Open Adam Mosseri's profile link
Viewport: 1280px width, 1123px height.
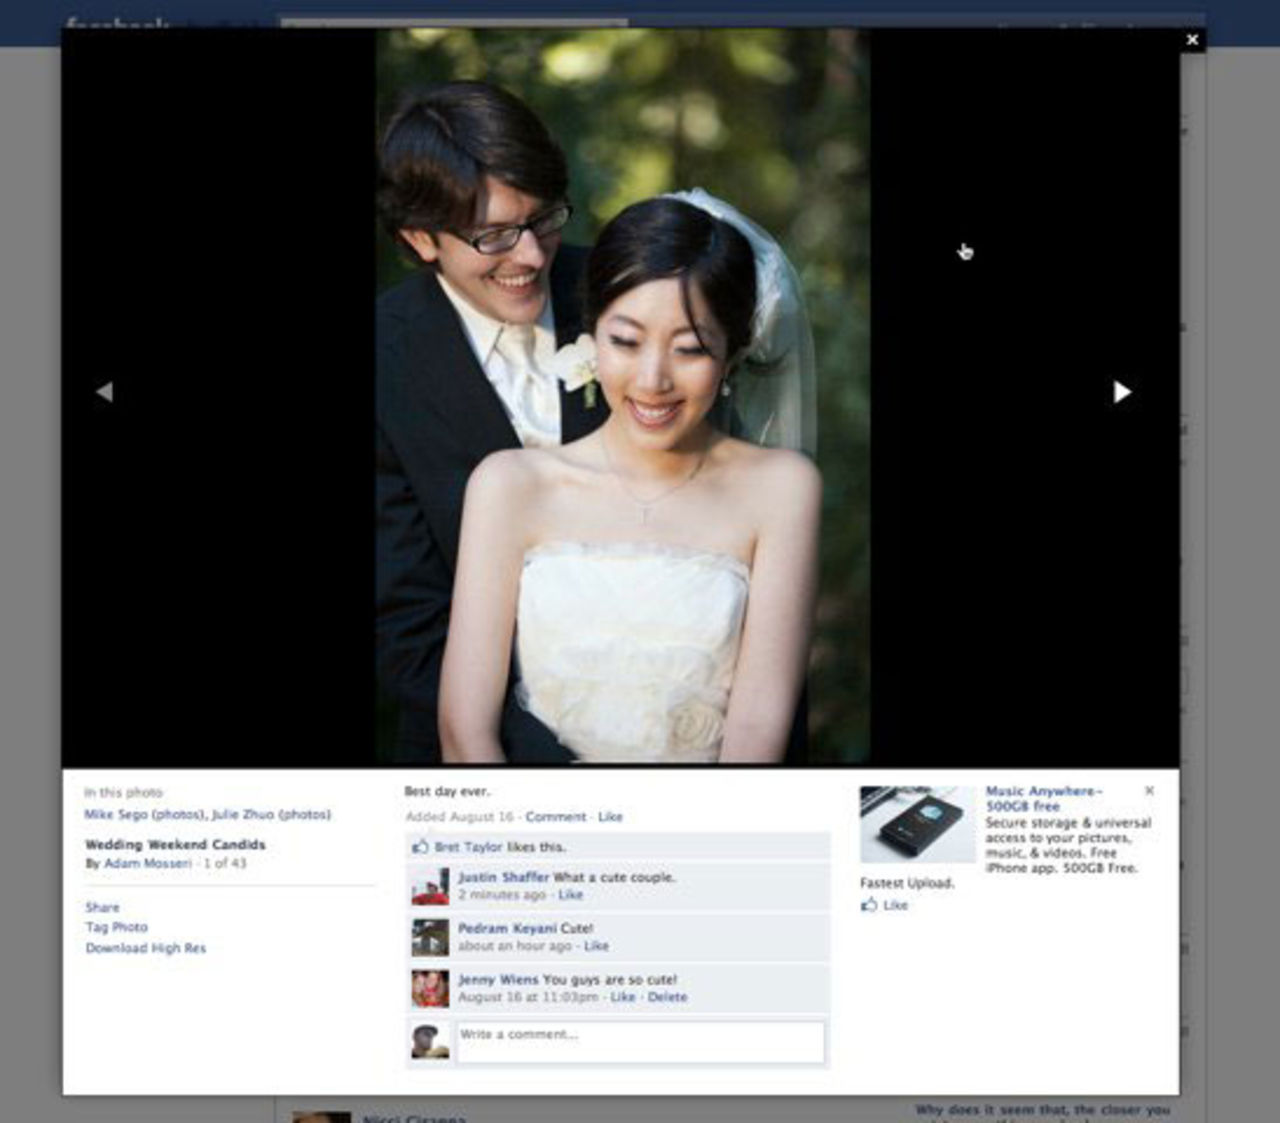147,863
